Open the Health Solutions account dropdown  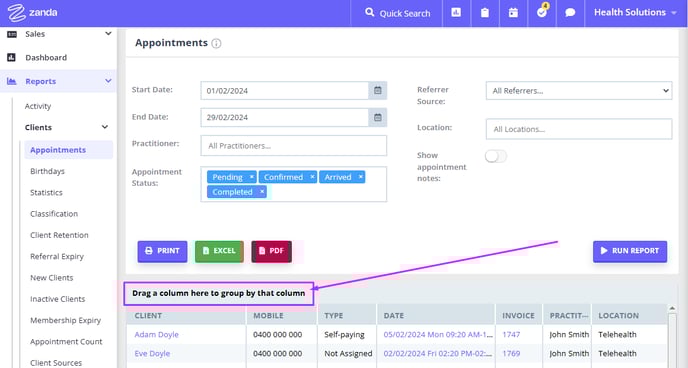pos(635,13)
